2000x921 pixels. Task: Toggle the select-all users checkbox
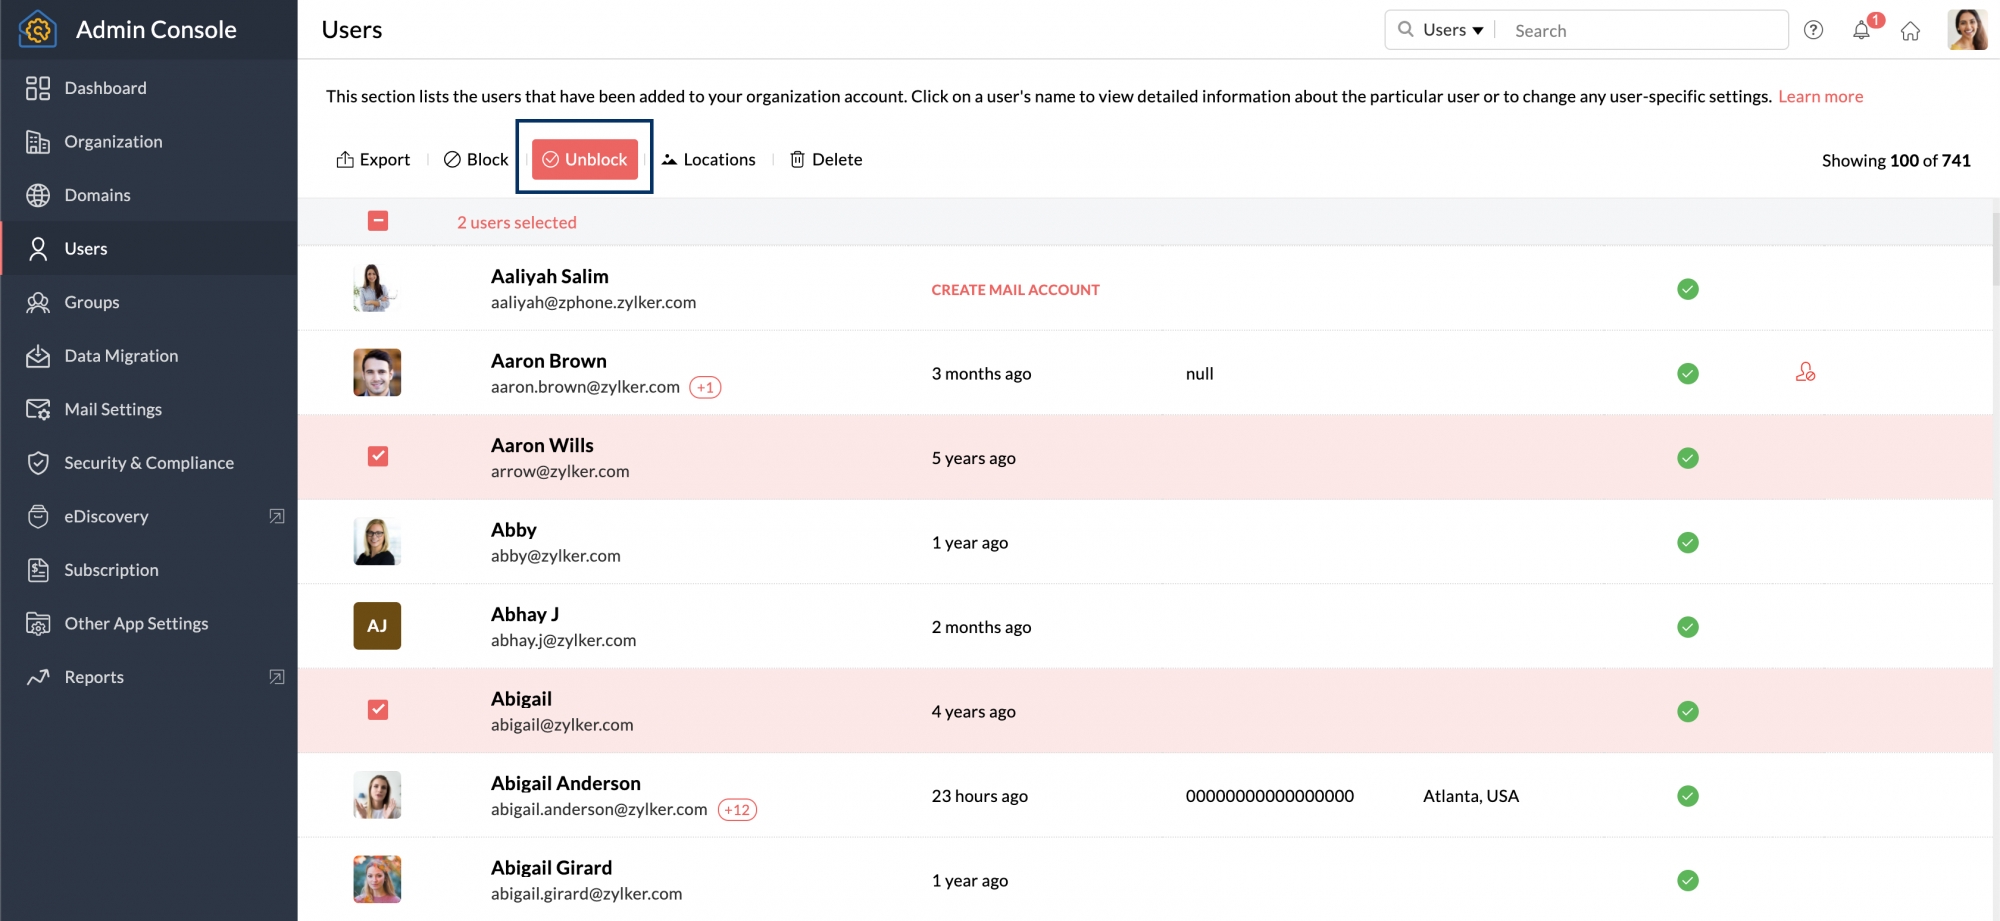pyautogui.click(x=378, y=221)
